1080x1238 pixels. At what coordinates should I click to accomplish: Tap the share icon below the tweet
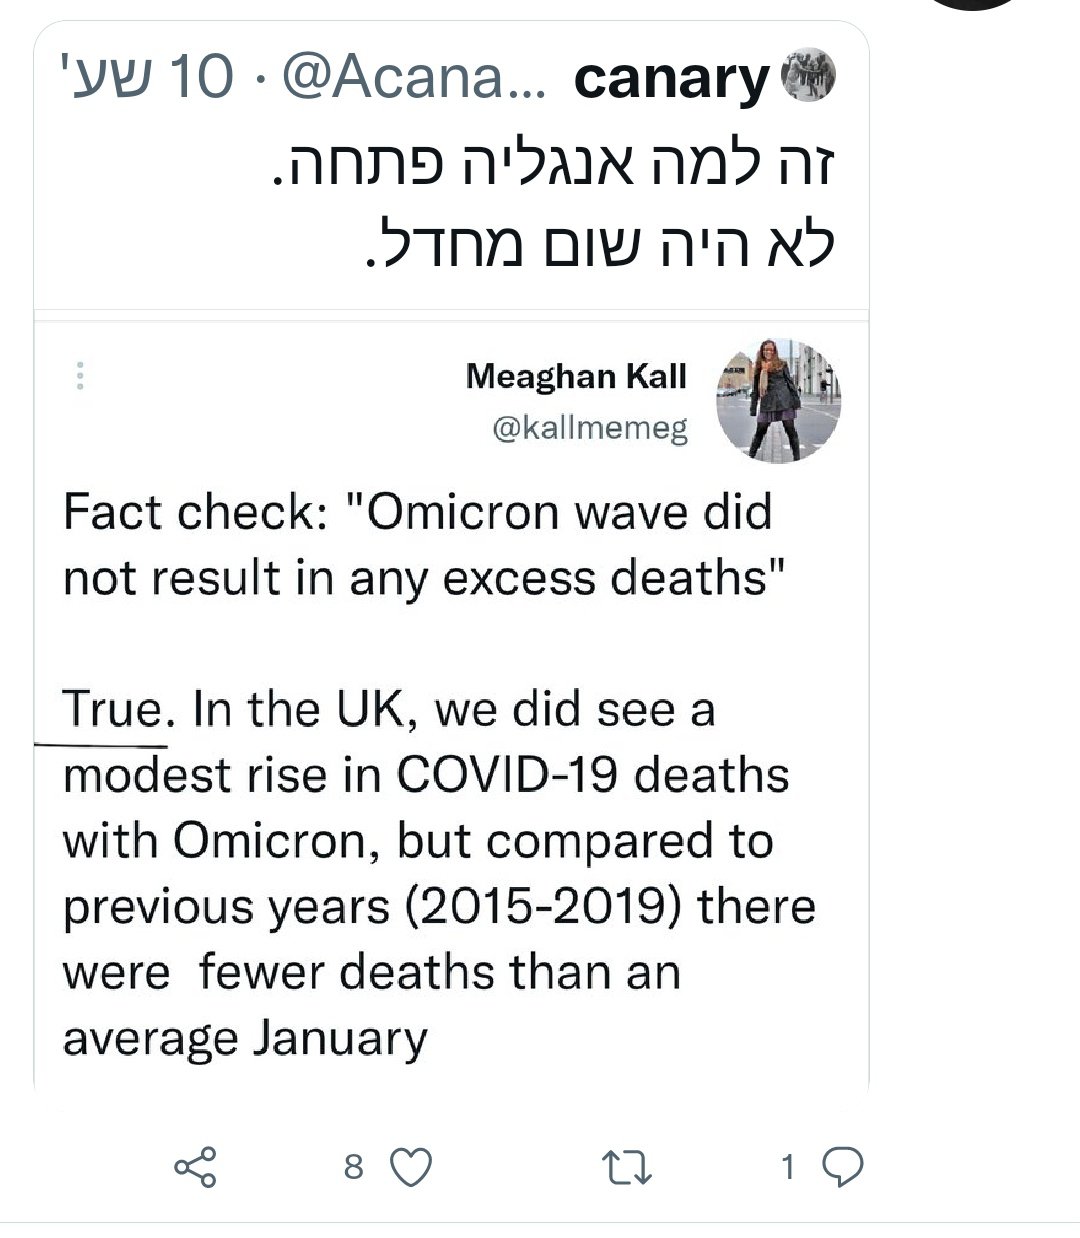[x=195, y=1167]
